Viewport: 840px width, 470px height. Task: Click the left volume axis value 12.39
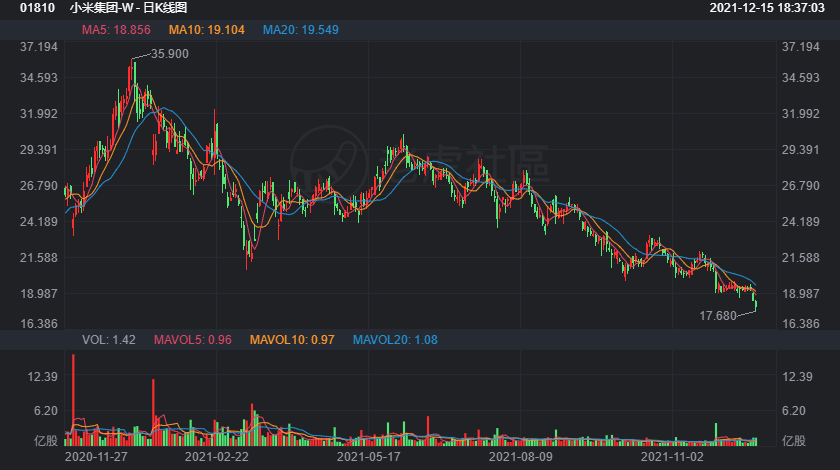point(42,377)
